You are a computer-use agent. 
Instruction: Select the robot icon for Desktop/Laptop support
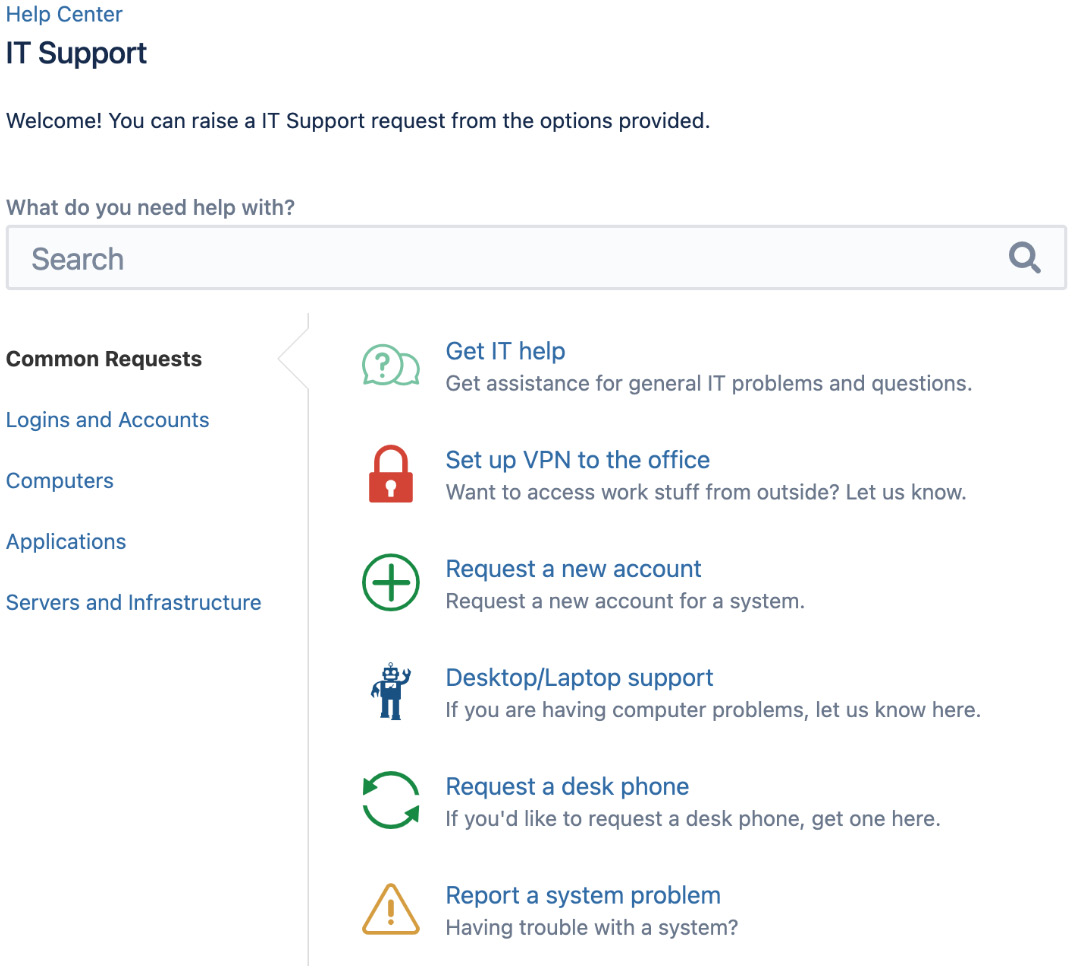pyautogui.click(x=390, y=691)
